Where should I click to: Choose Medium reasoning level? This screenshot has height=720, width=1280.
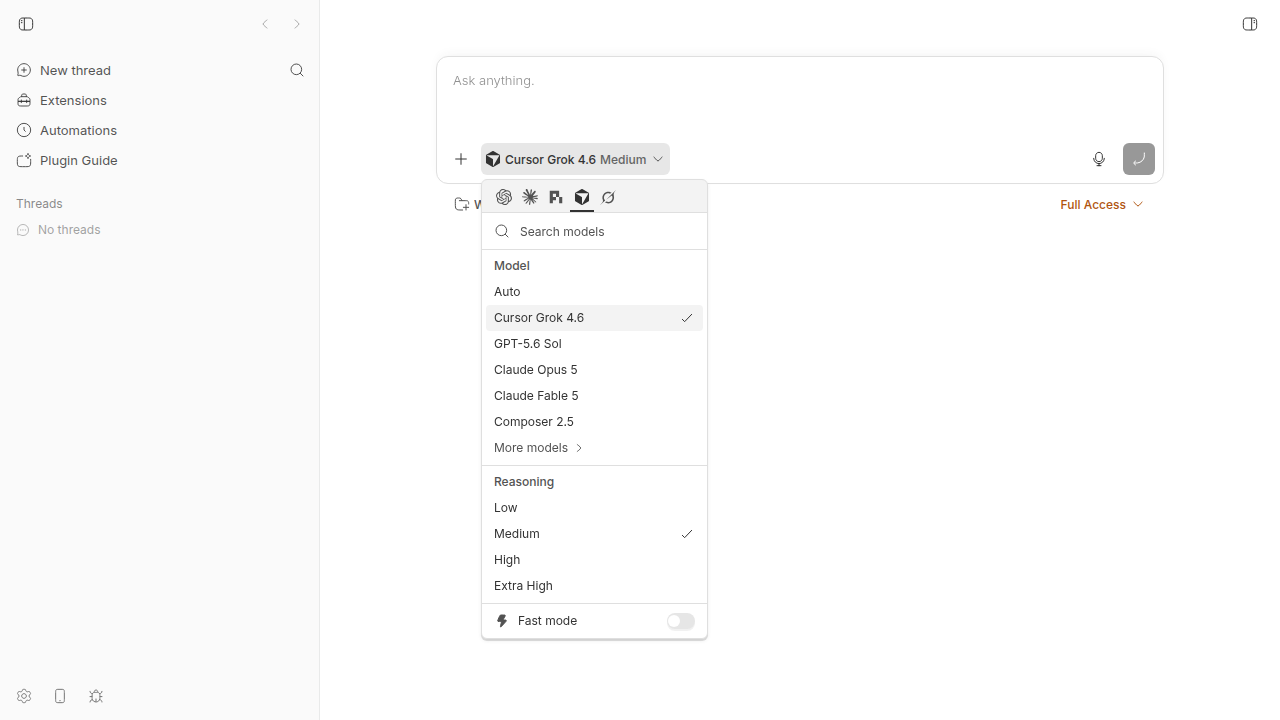[x=594, y=534]
